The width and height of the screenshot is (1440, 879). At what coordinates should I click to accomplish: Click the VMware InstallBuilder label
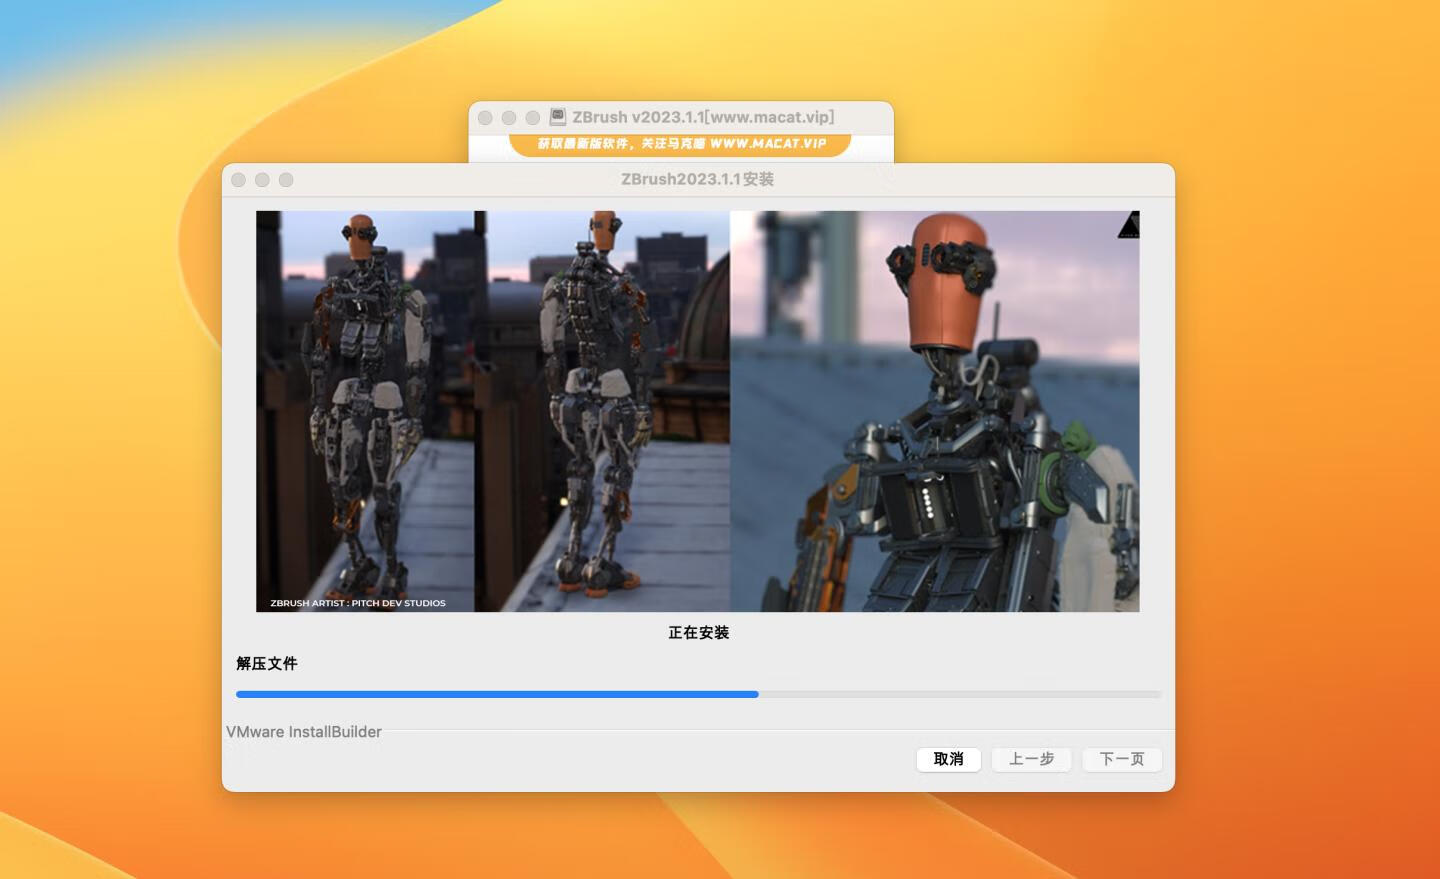pos(304,732)
